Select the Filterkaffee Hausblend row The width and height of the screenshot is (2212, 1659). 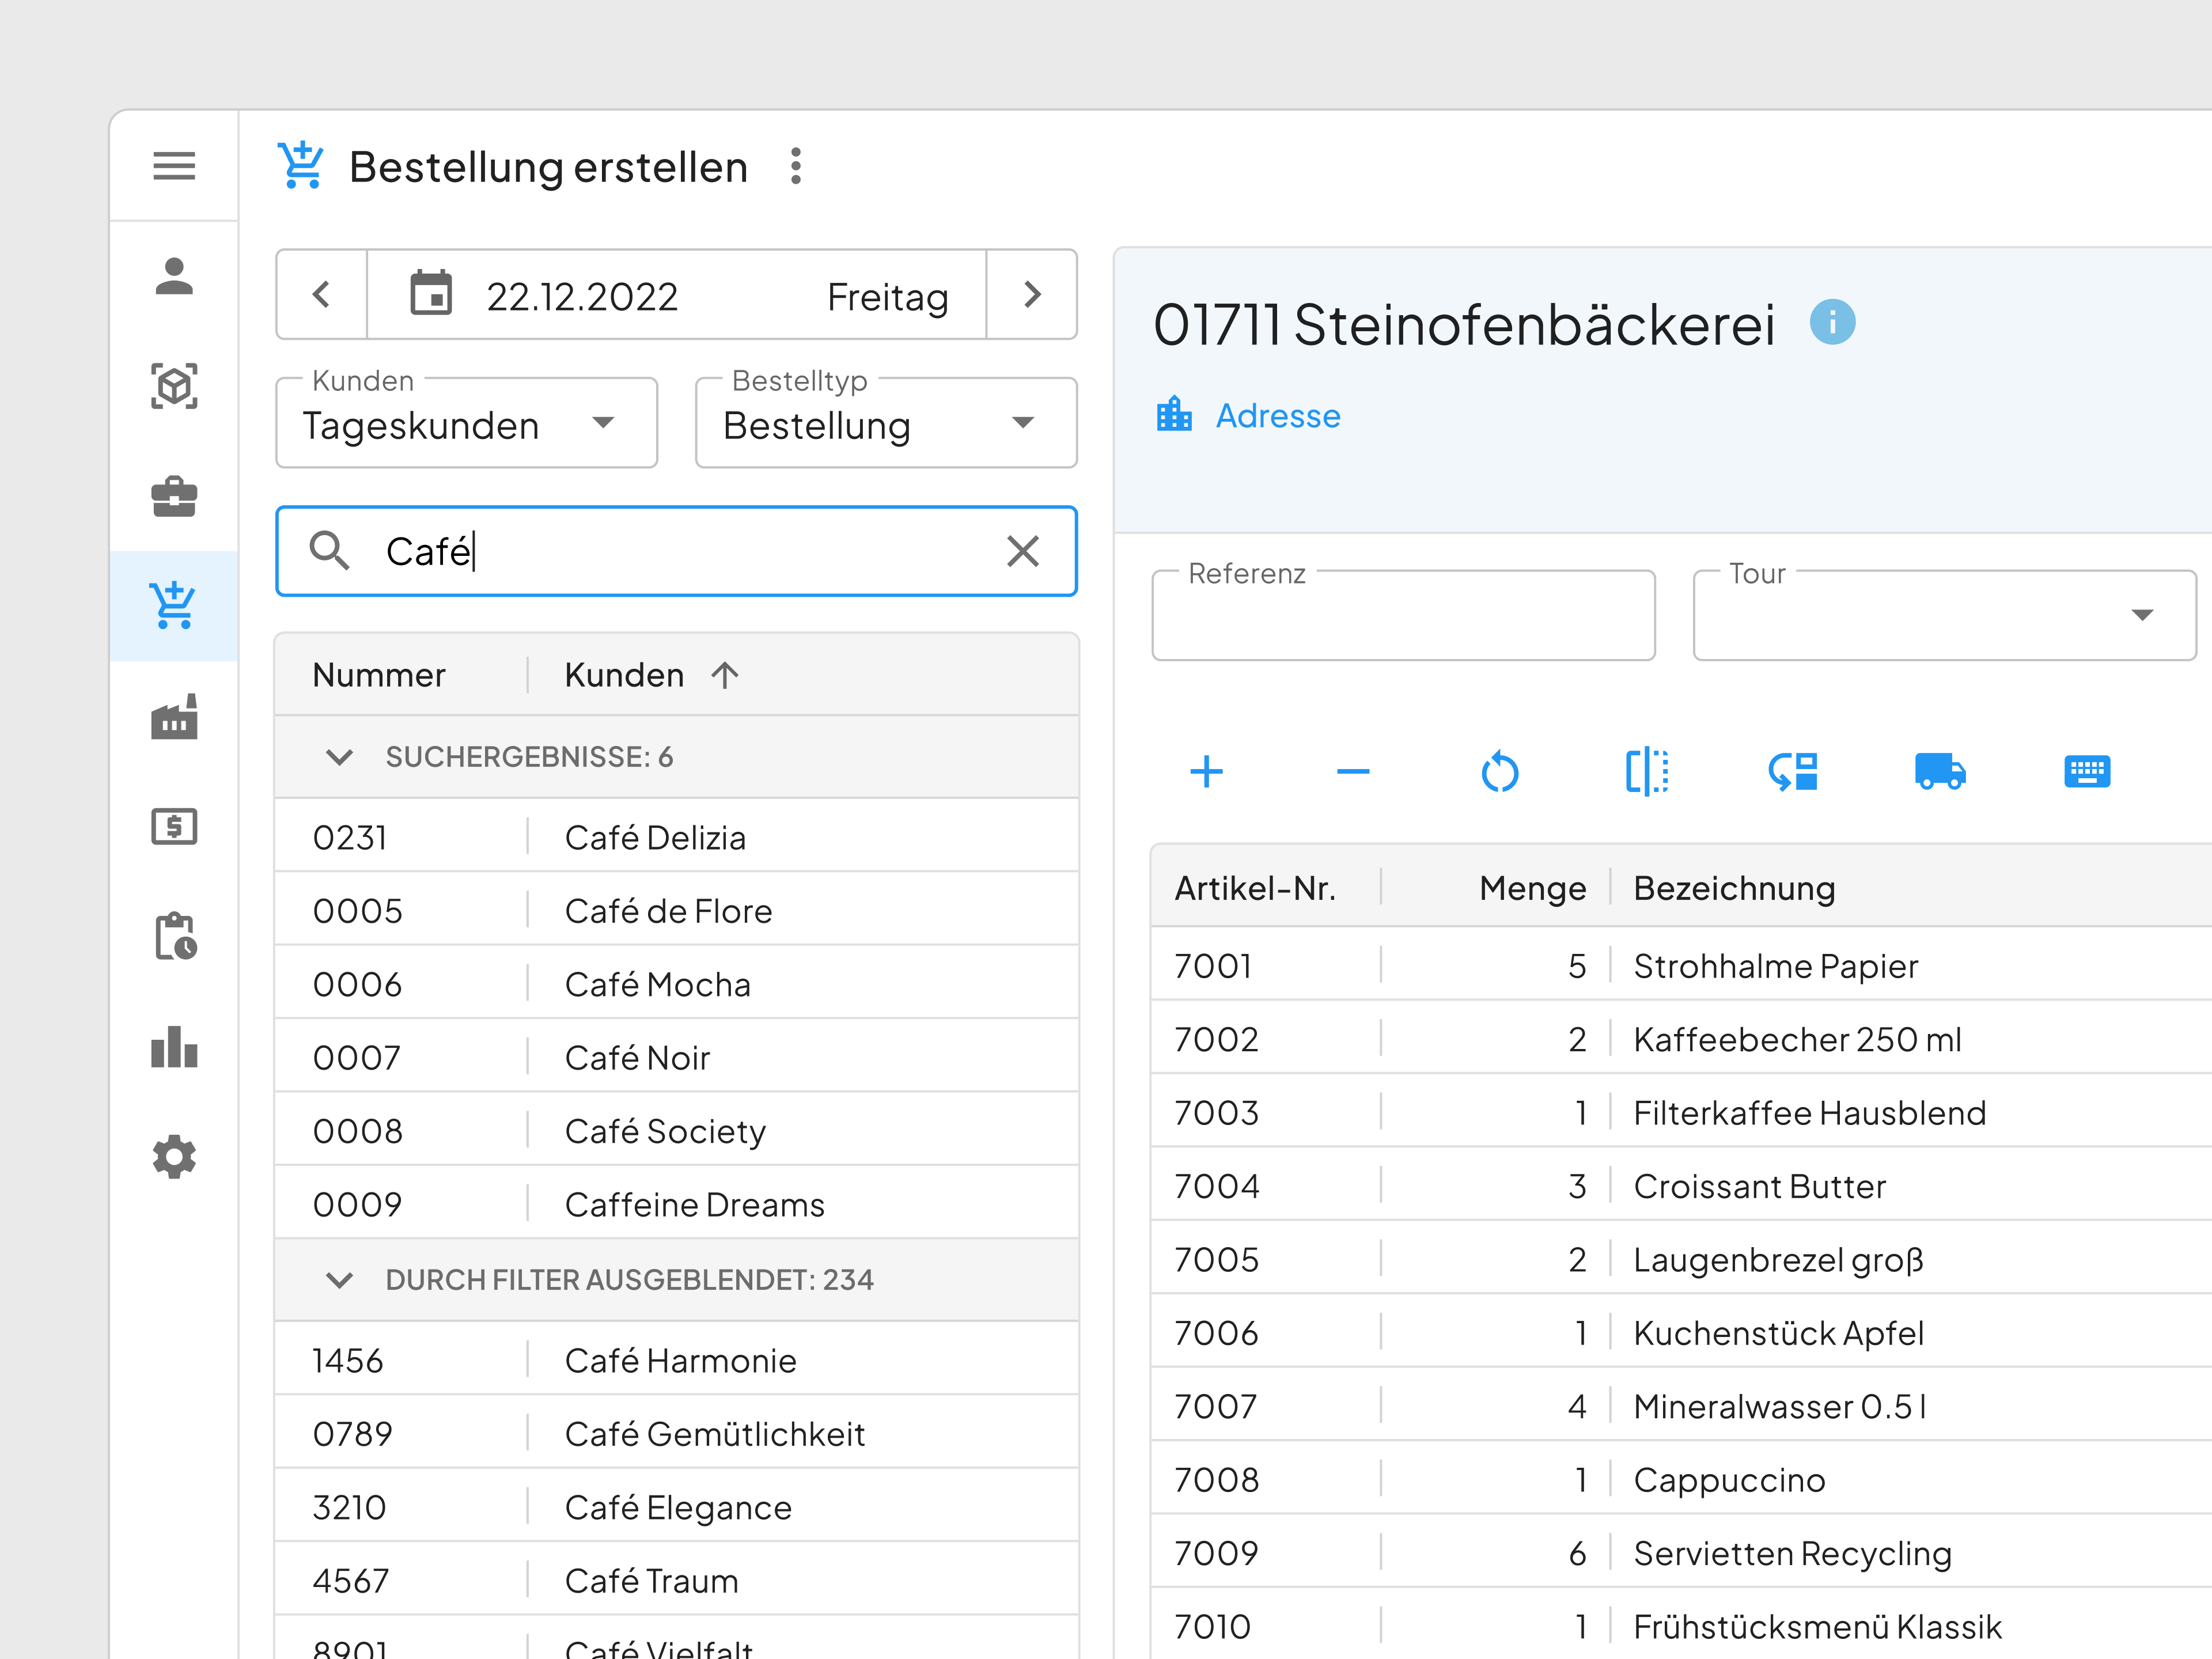pyautogui.click(x=1682, y=1112)
